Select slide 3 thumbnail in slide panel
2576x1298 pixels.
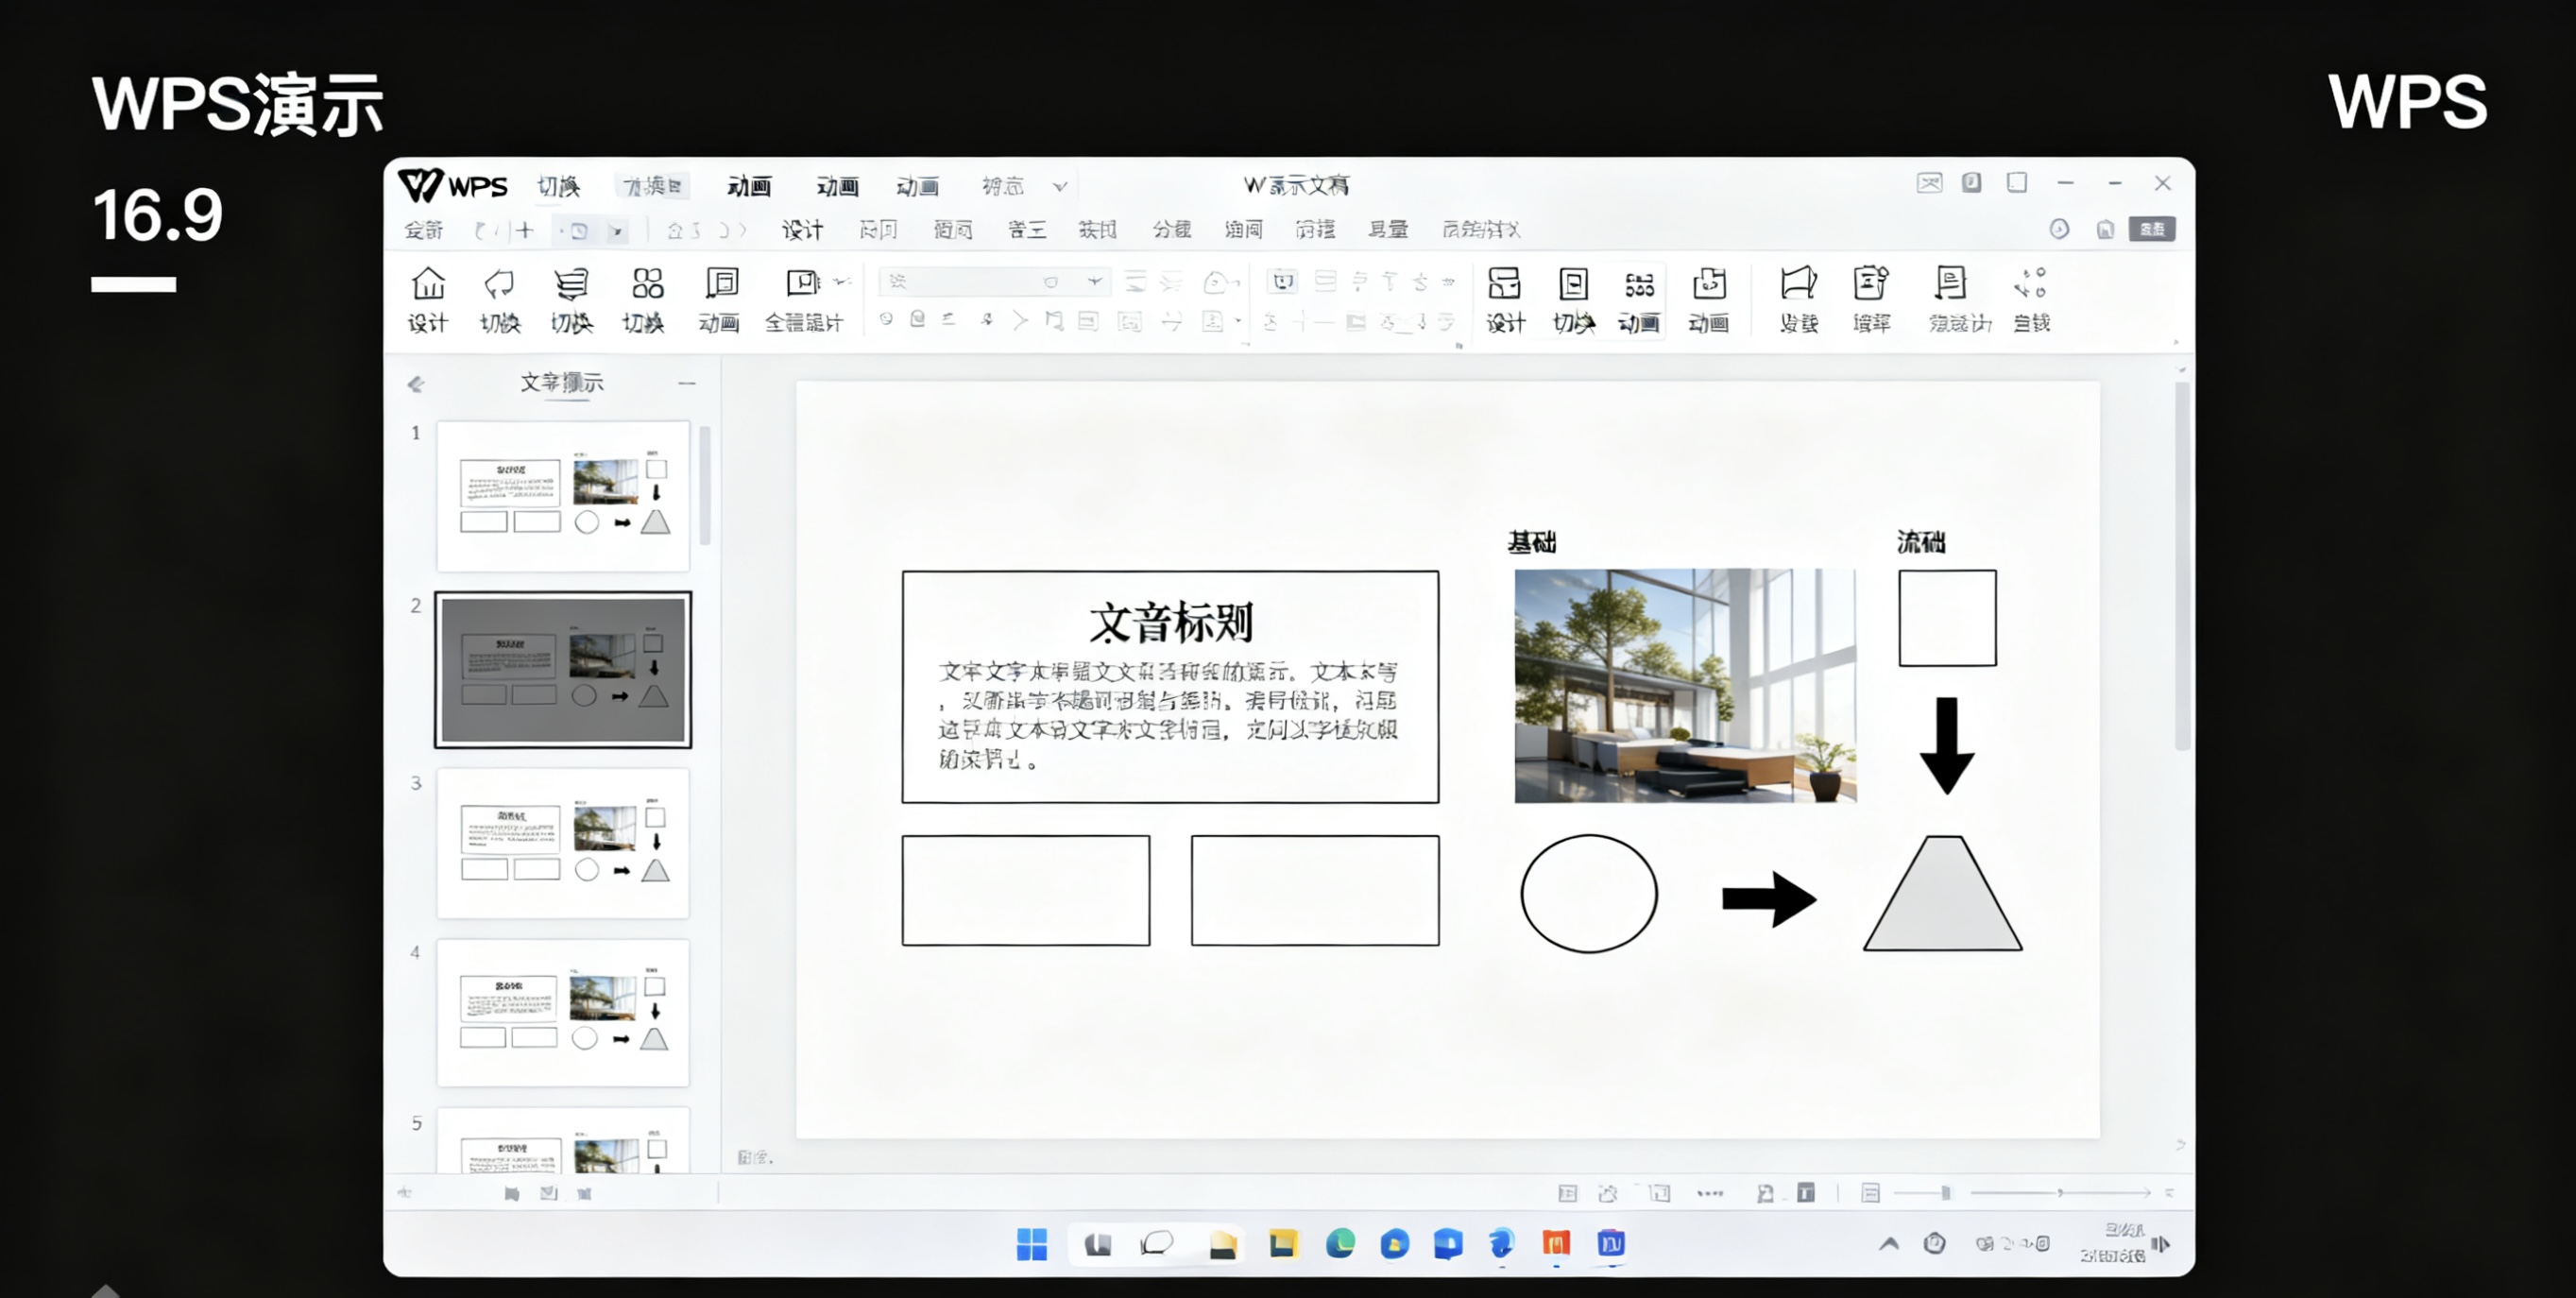click(562, 843)
